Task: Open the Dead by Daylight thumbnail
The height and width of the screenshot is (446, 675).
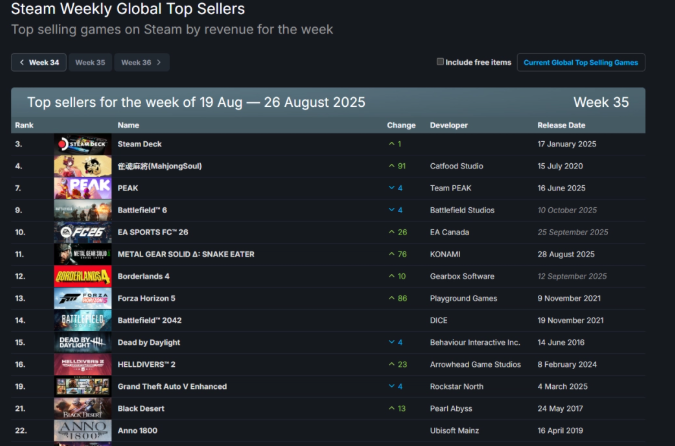Action: (x=83, y=342)
